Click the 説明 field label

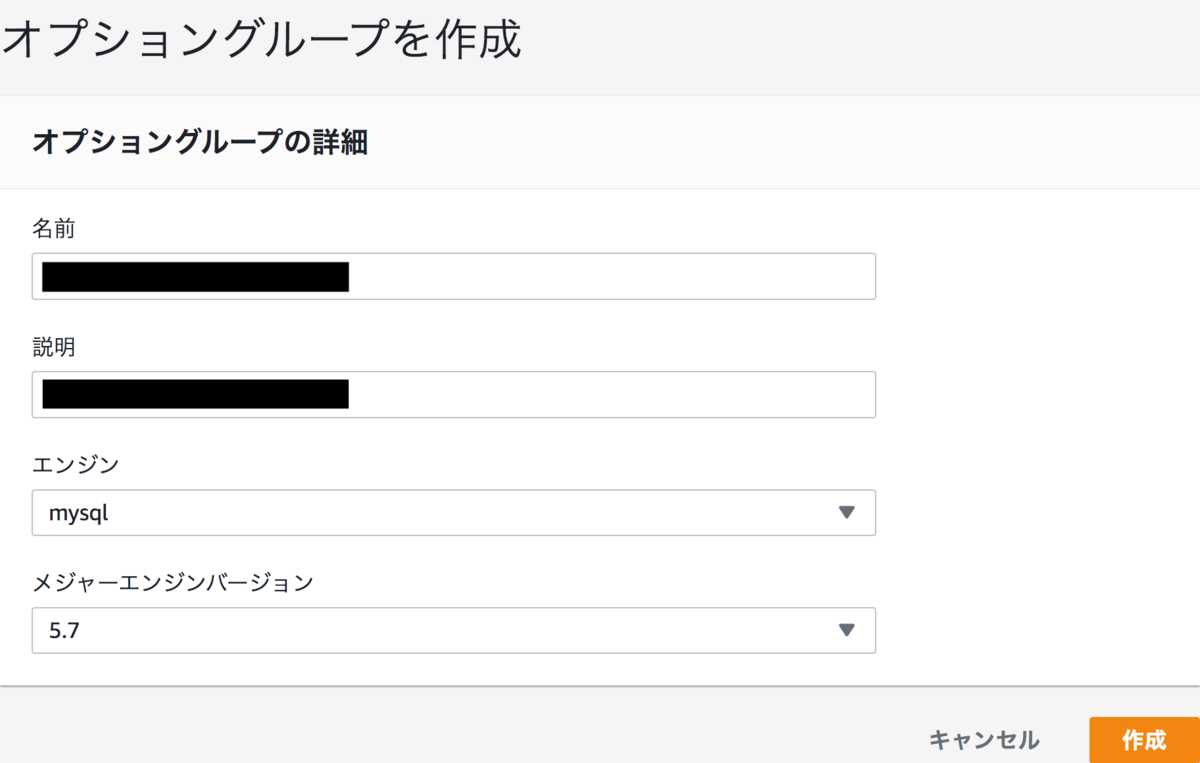point(50,347)
